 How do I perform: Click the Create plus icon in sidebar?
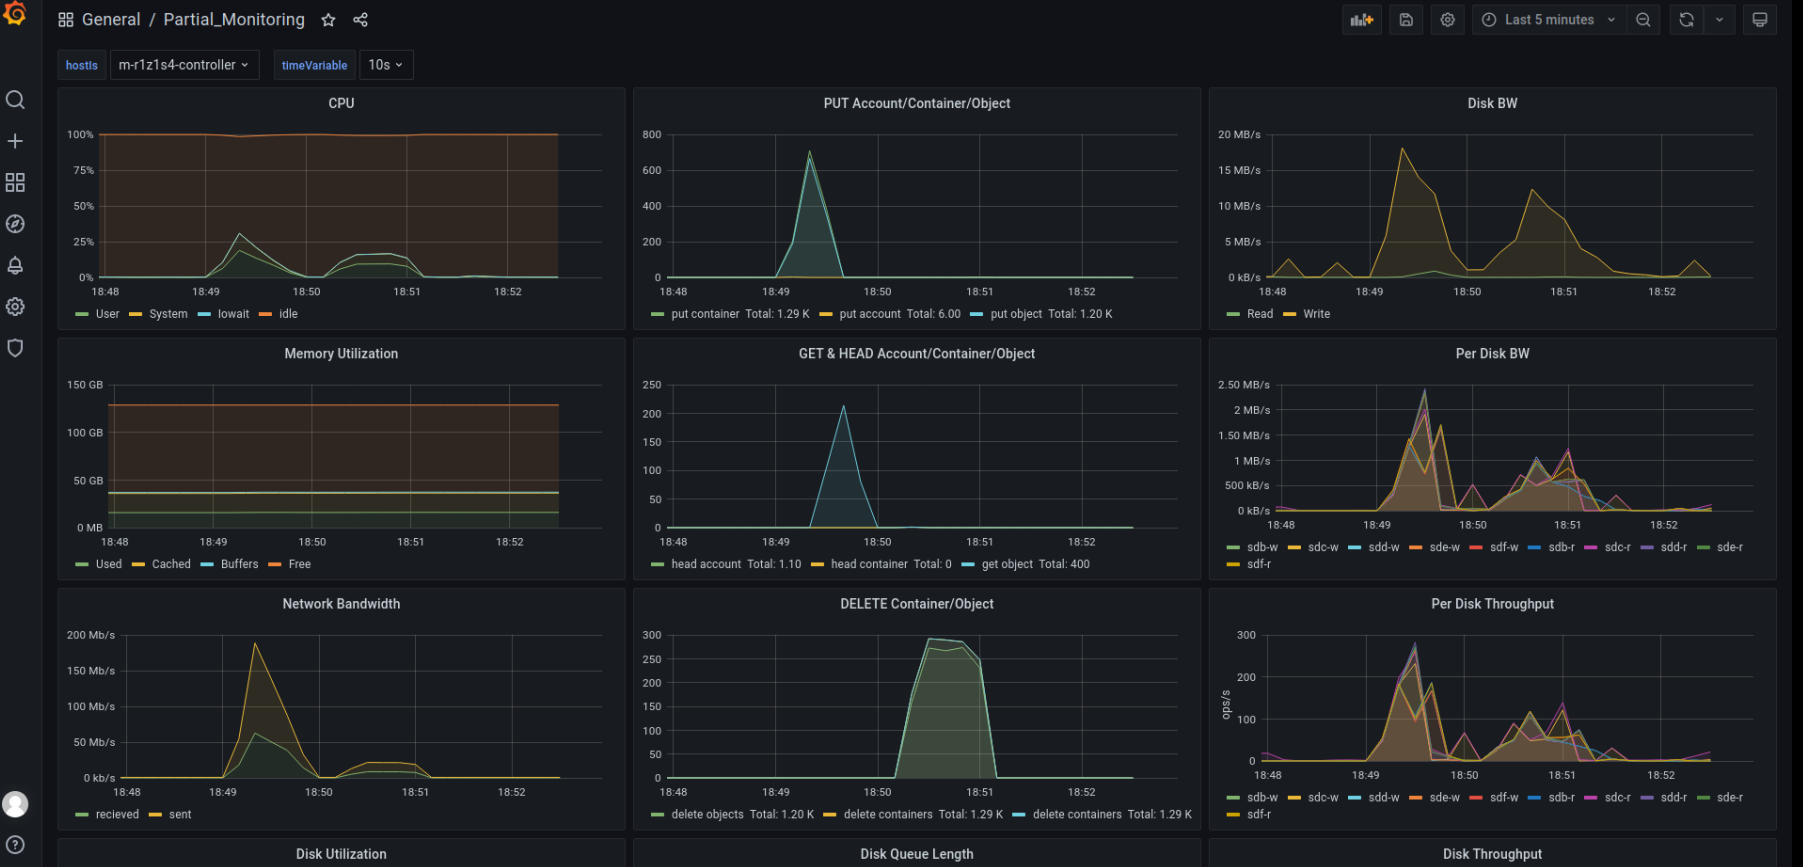pyautogui.click(x=15, y=141)
